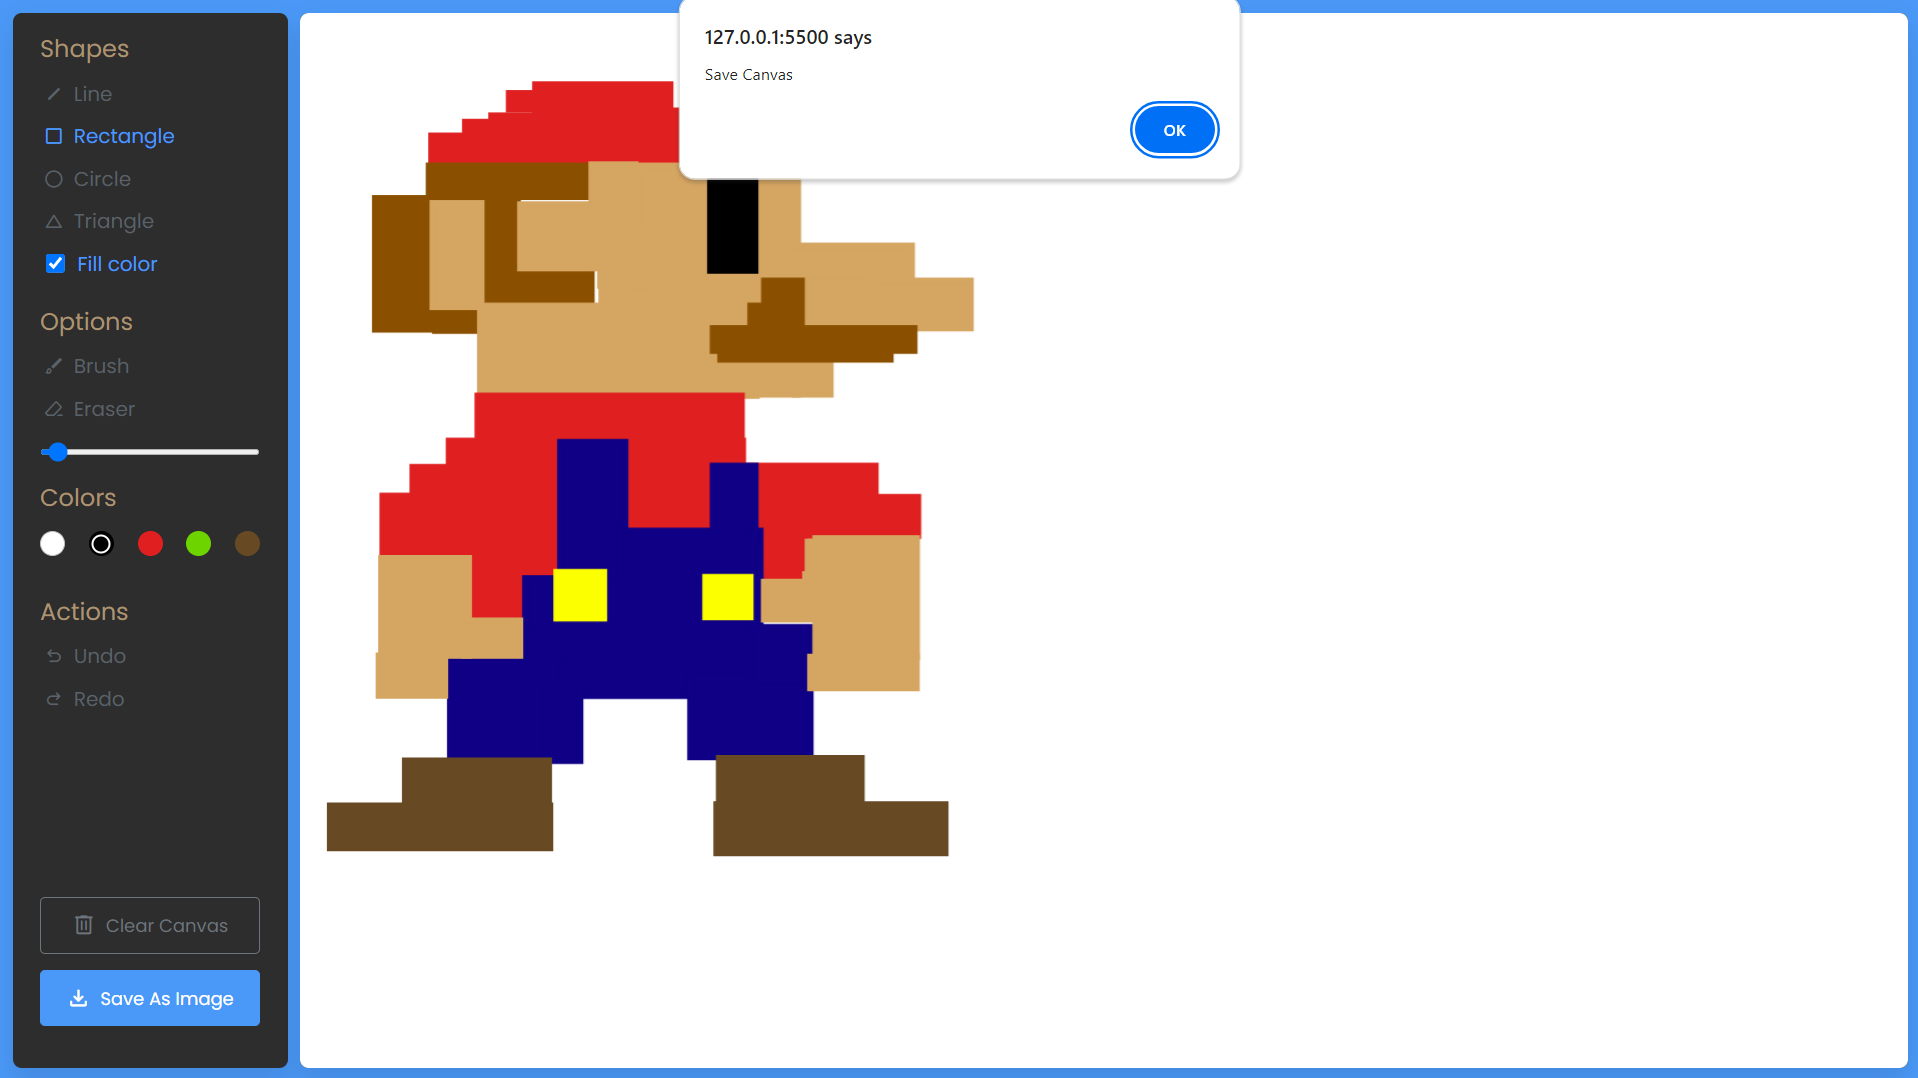This screenshot has width=1918, height=1078.
Task: Click the Triangle label
Action: tap(114, 221)
